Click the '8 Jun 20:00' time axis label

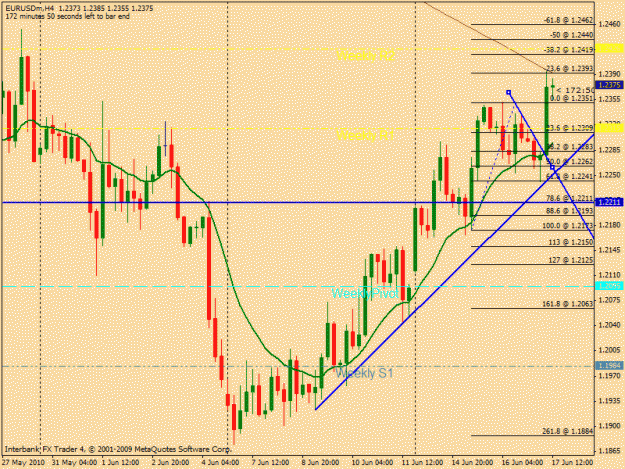[x=320, y=463]
